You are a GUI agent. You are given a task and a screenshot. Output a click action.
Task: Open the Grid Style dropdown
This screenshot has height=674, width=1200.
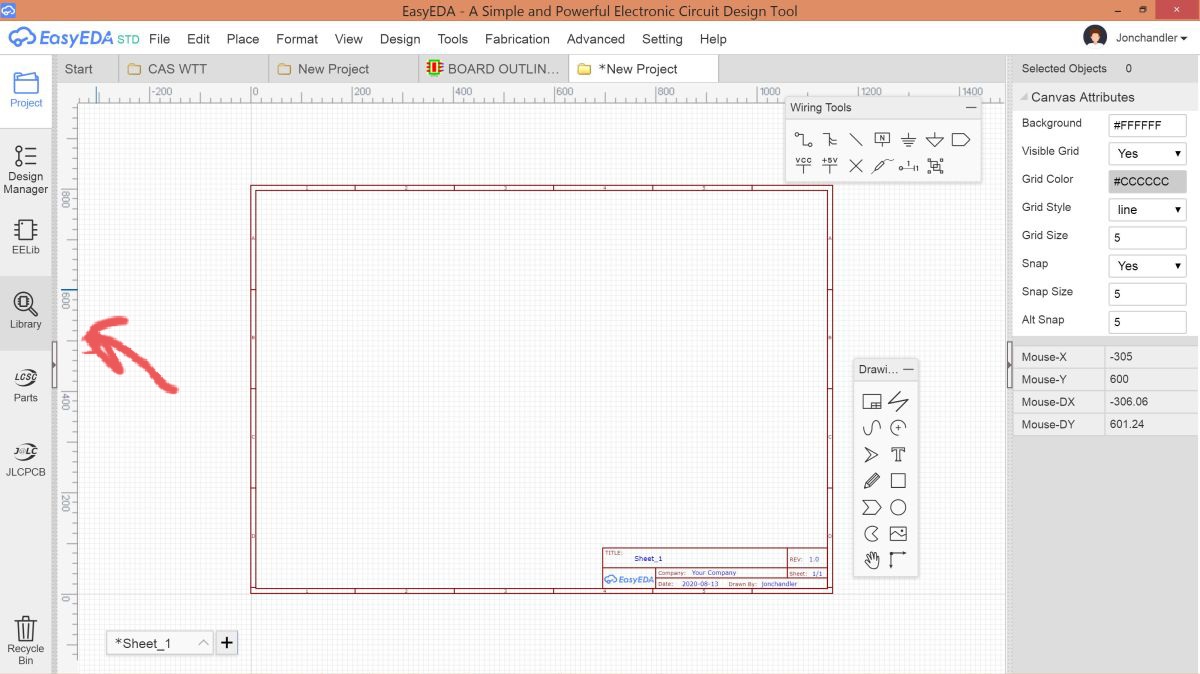[1147, 210]
